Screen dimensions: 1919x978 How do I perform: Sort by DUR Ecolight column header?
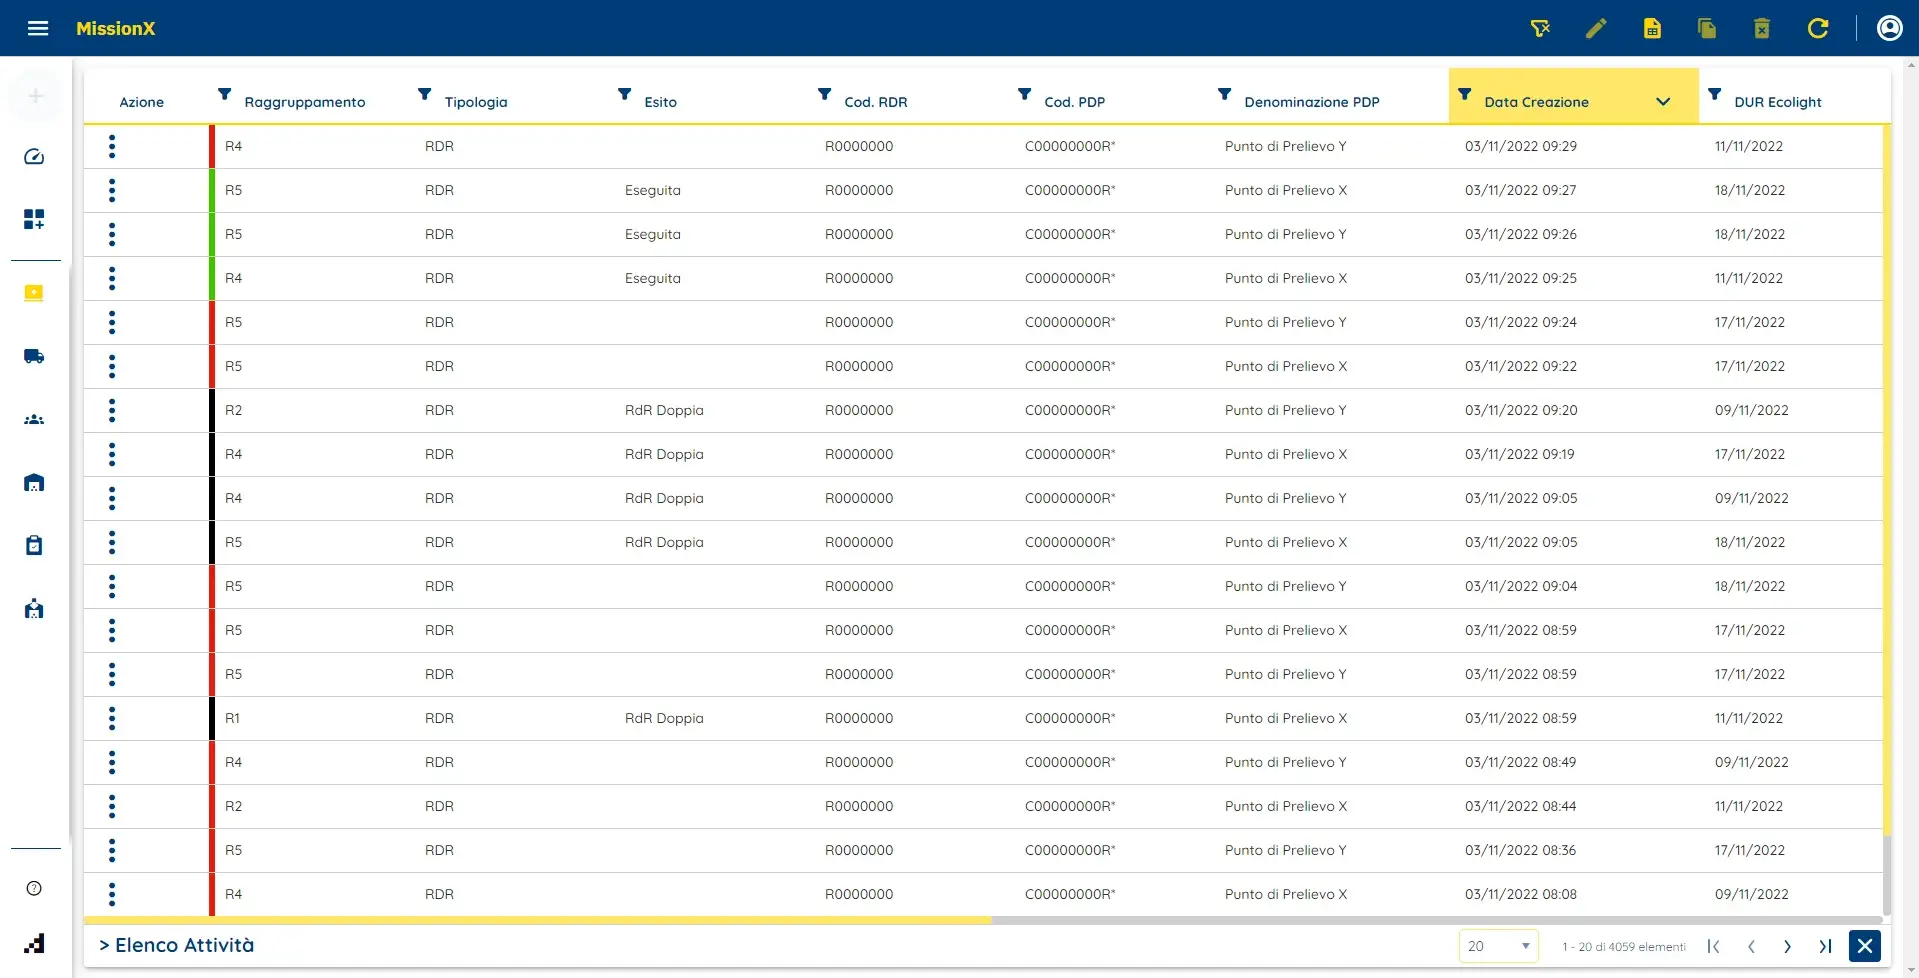point(1778,102)
